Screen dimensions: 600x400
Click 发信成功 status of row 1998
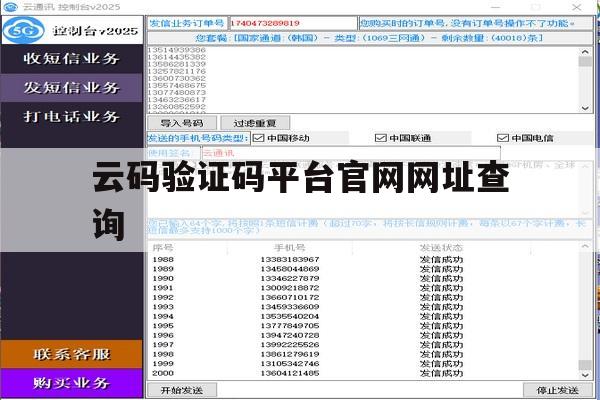[441, 354]
